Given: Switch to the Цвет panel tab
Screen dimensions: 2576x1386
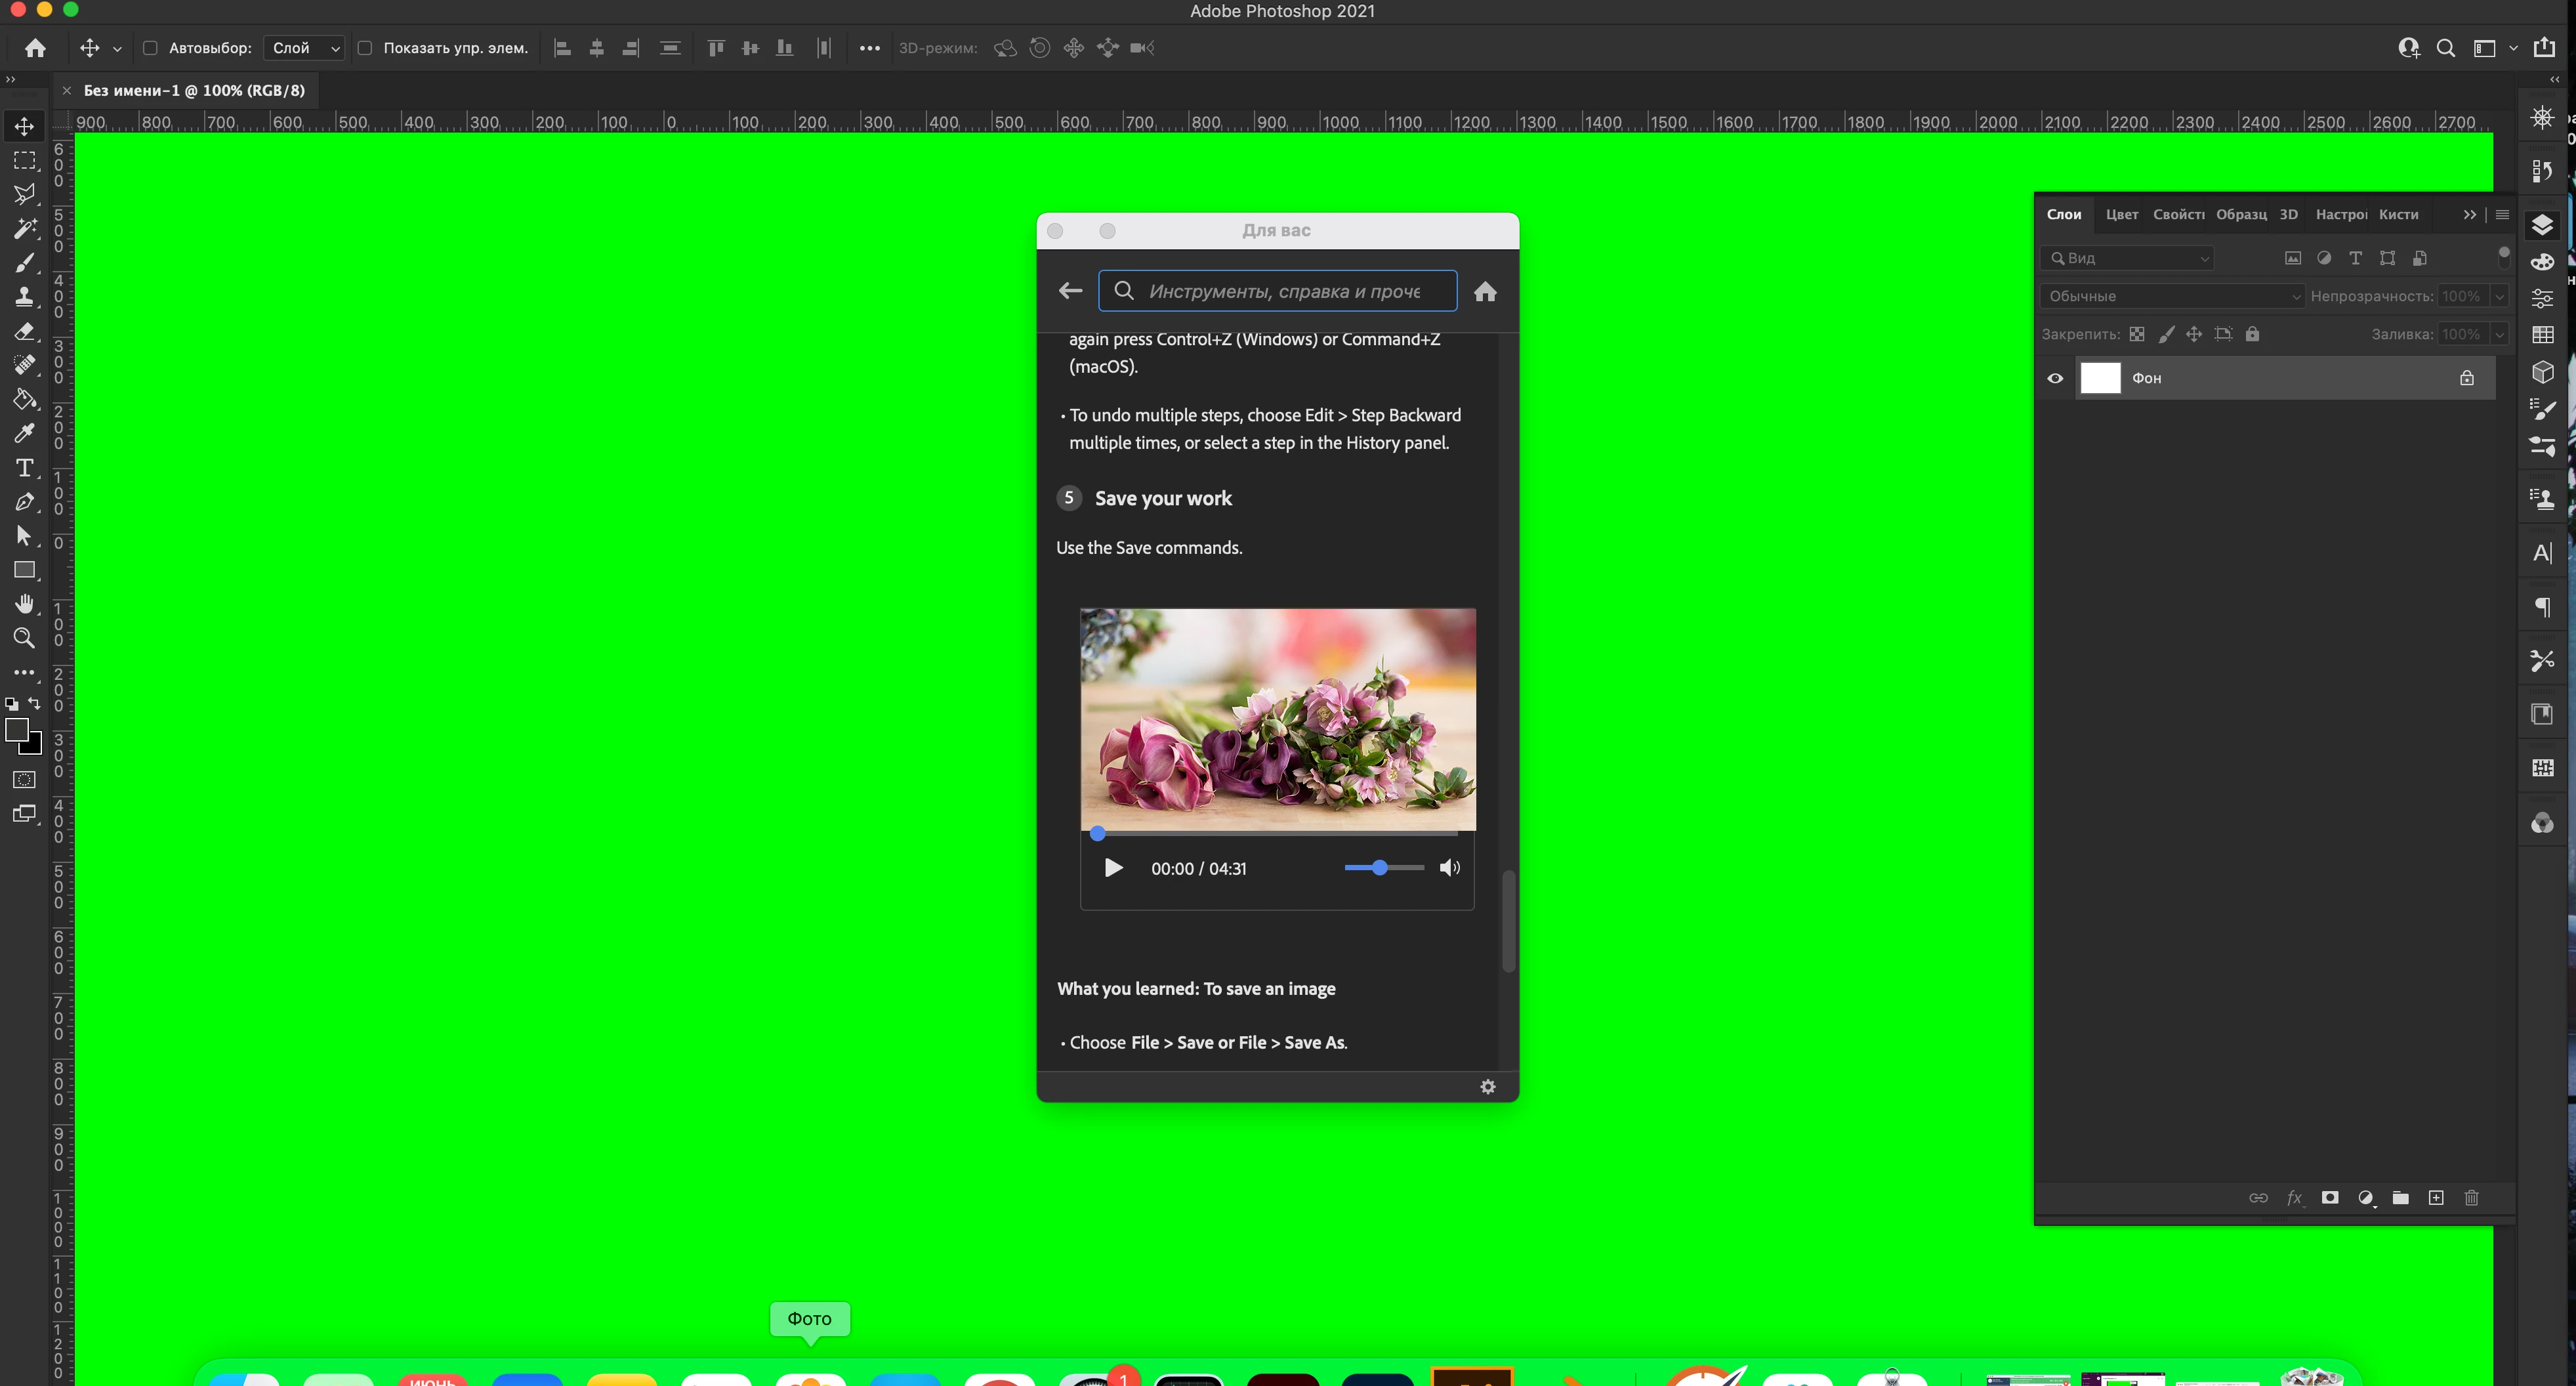Looking at the screenshot, I should pos(2121,214).
